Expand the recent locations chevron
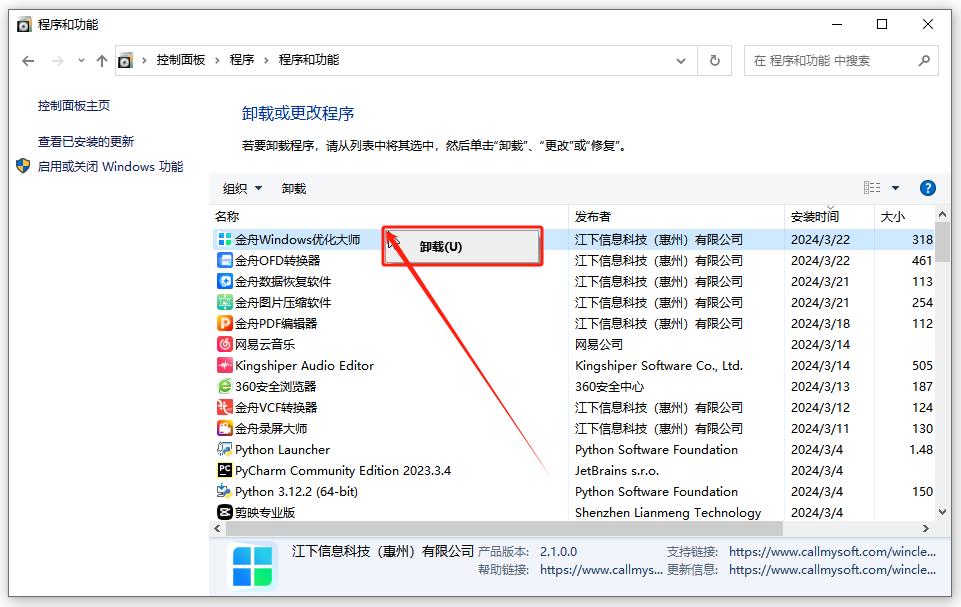Image resolution: width=961 pixels, height=607 pixels. click(81, 61)
